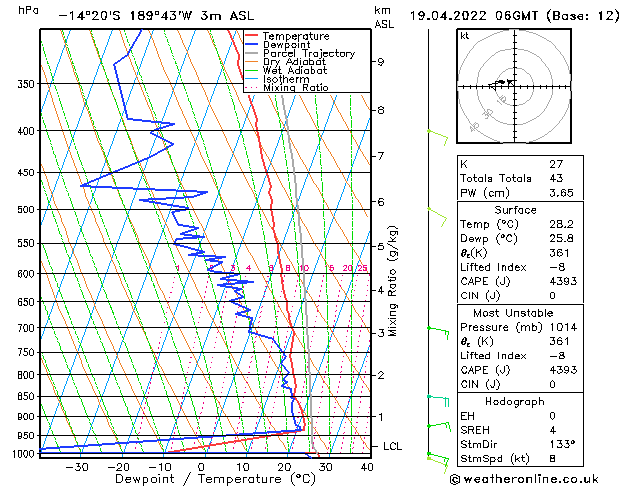The image size is (629, 486).
Task: Click the wind barb at 850 hPa level
Action: (438, 401)
